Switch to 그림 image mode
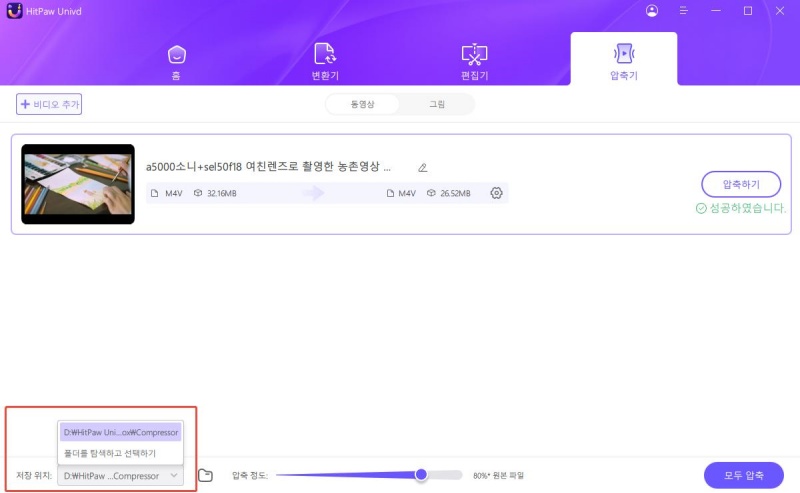 (437, 104)
